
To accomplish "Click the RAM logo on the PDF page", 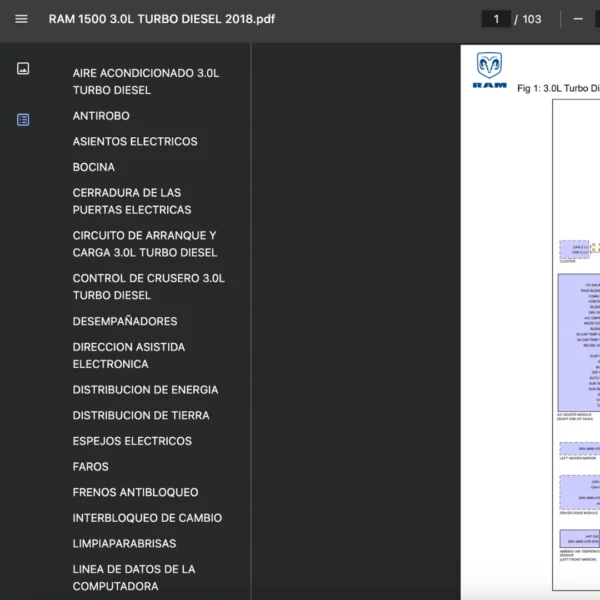I will (x=489, y=71).
